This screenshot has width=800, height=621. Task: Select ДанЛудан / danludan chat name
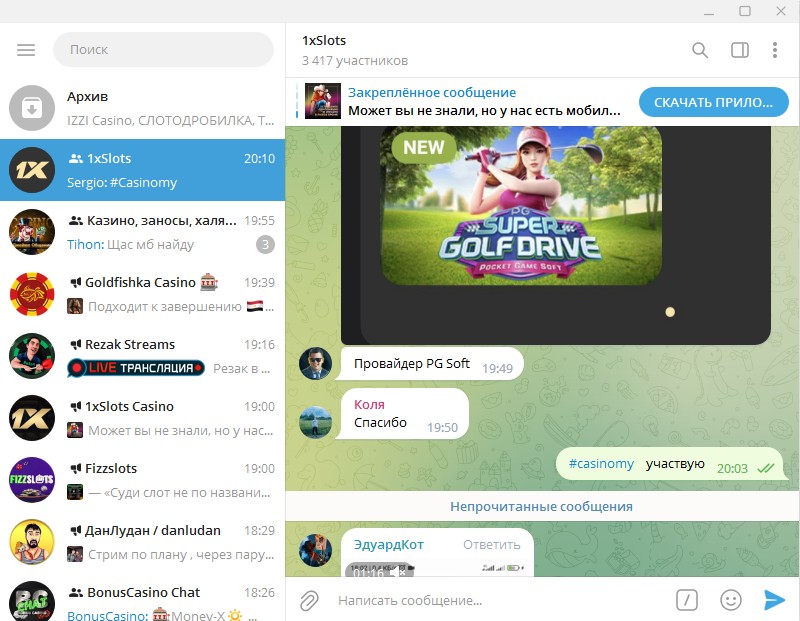[153, 531]
